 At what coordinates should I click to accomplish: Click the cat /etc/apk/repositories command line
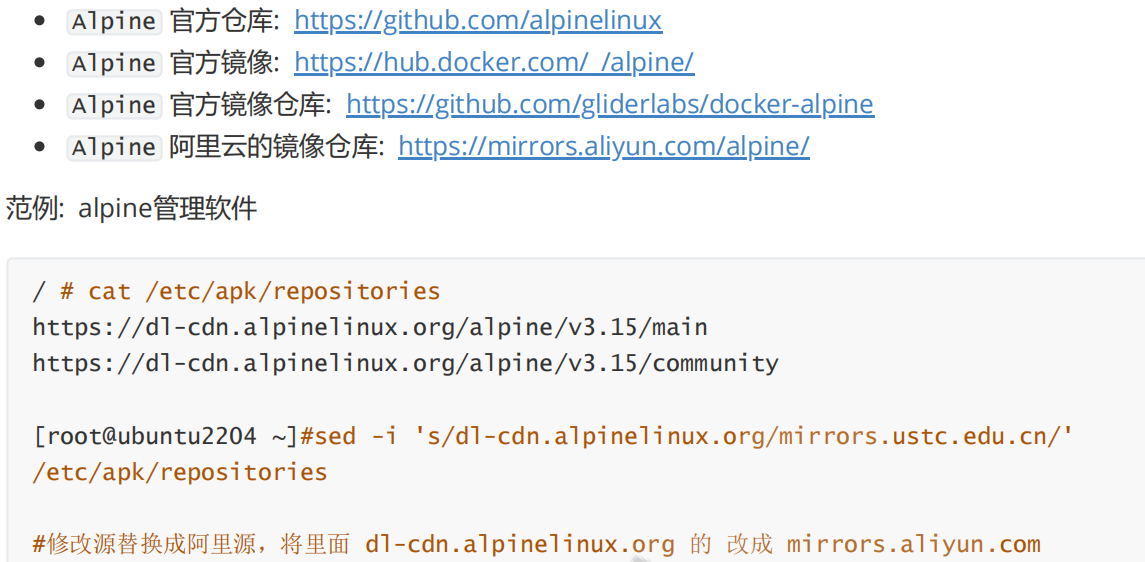pyautogui.click(x=236, y=291)
